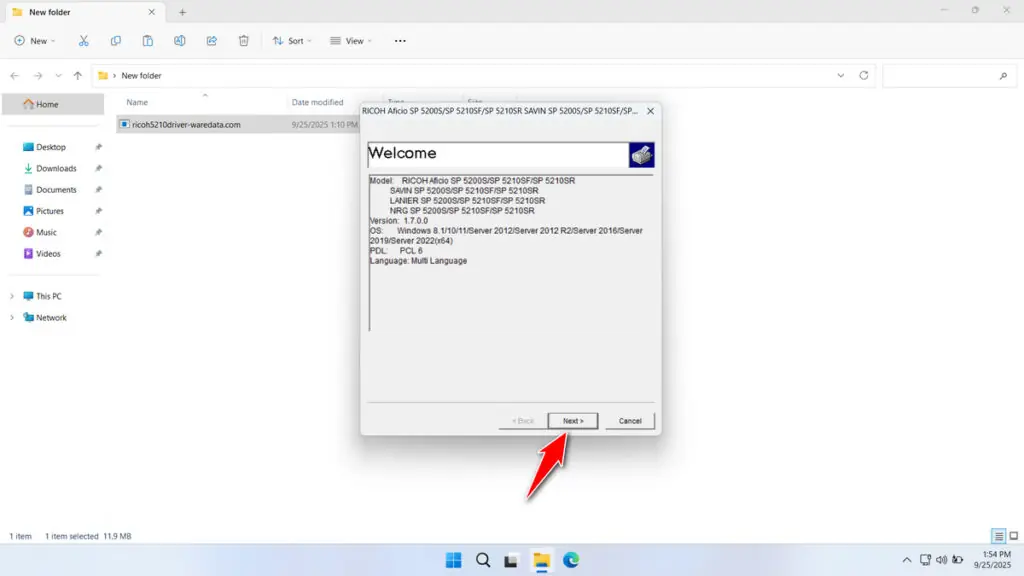1024x576 pixels.
Task: Launch Microsoft Edge from the taskbar
Action: click(571, 560)
